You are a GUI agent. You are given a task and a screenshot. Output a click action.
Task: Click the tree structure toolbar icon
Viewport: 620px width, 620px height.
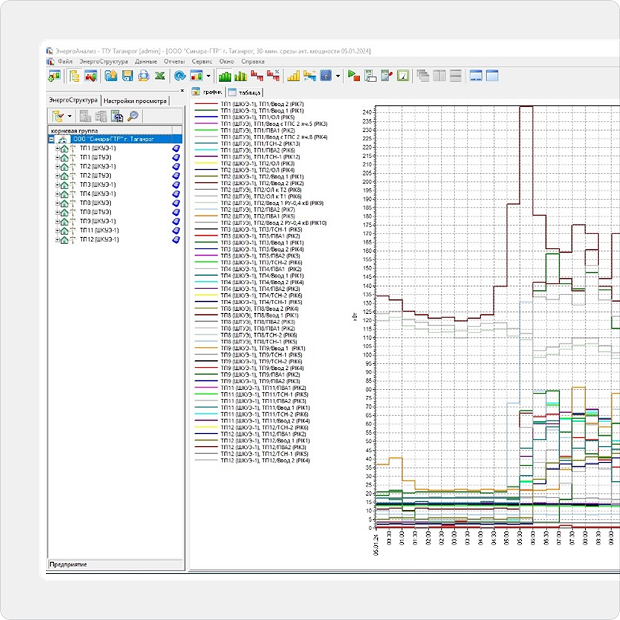point(74,76)
